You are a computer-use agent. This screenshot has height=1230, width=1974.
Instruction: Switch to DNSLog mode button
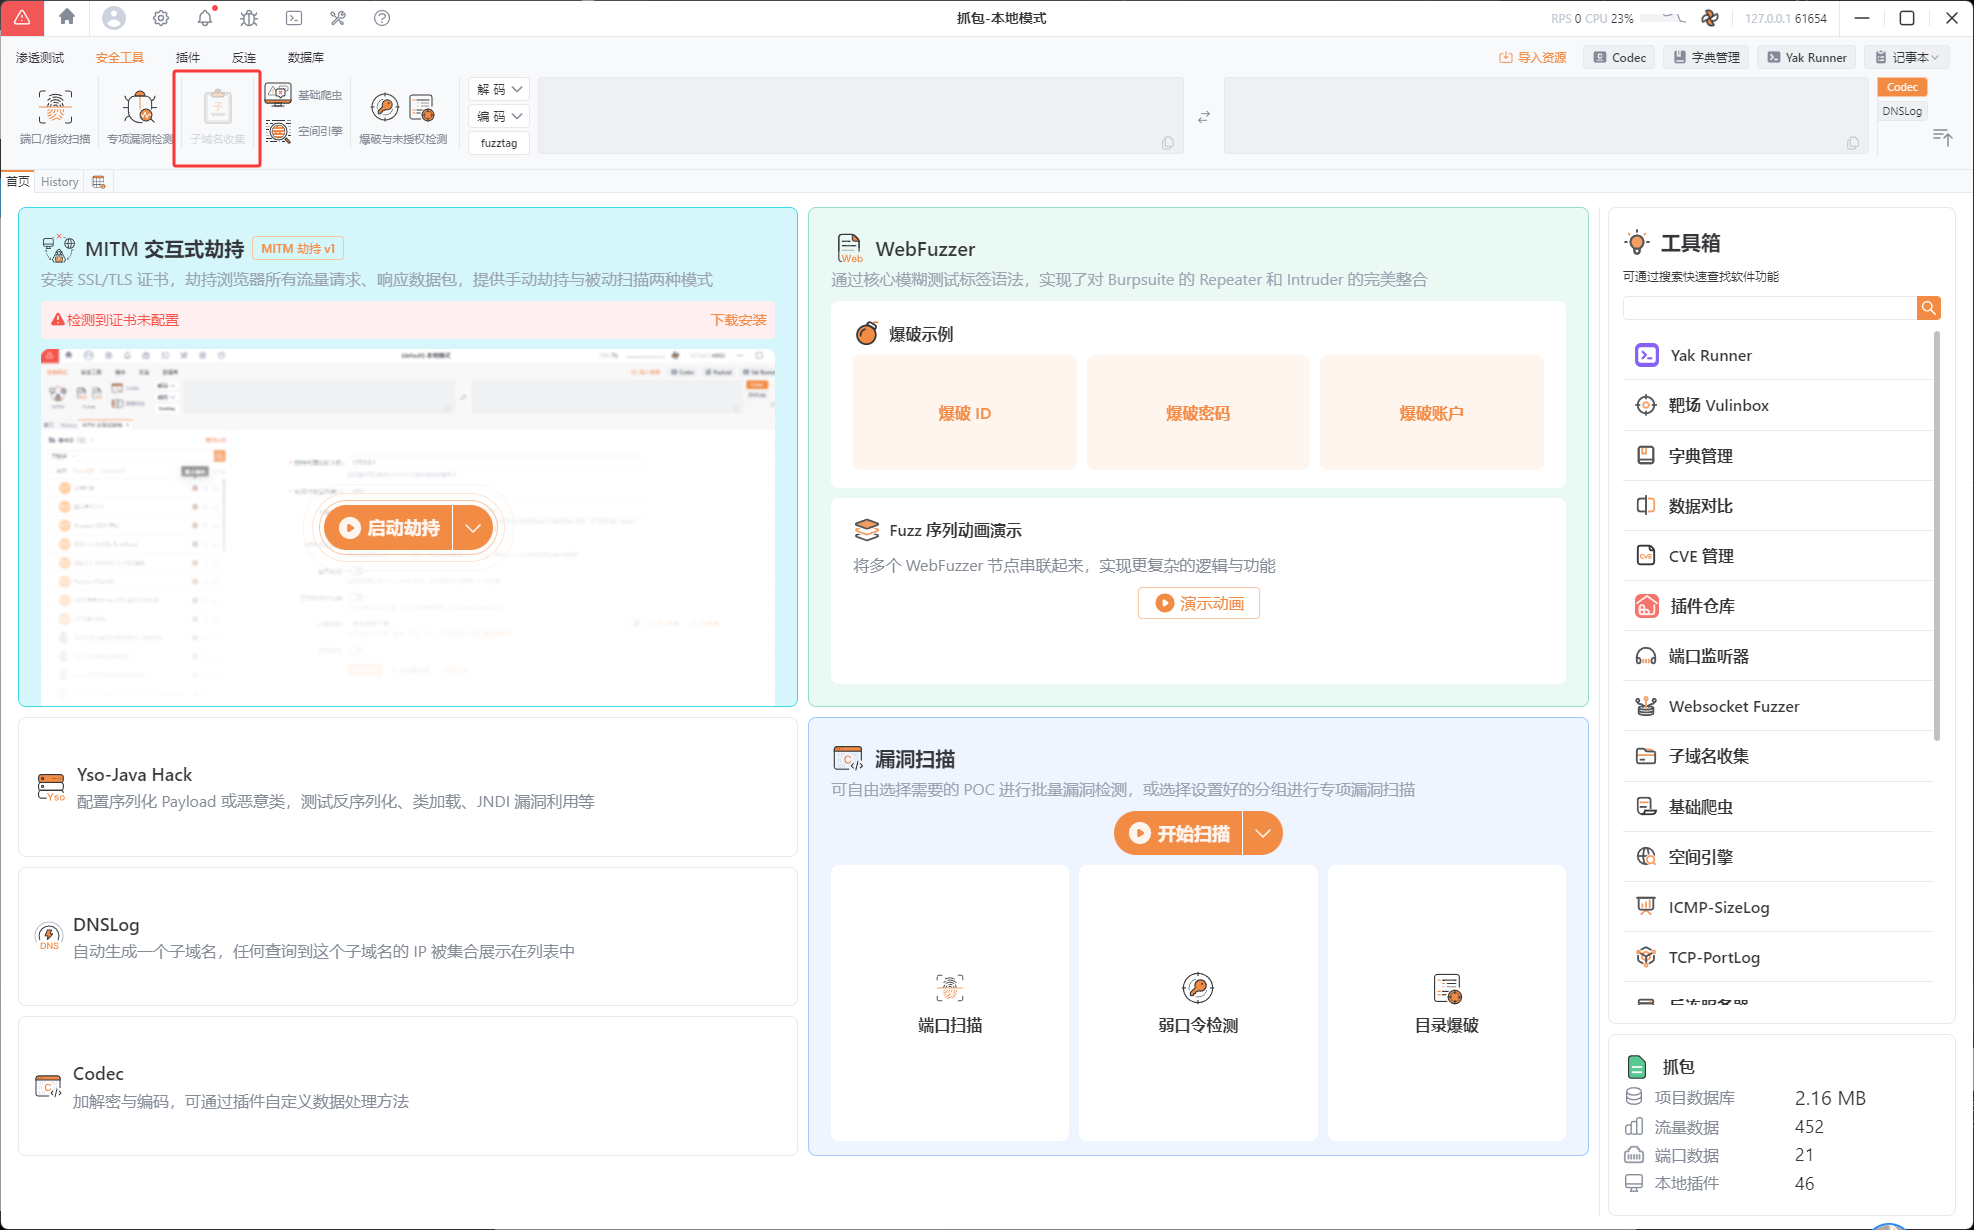1901,111
